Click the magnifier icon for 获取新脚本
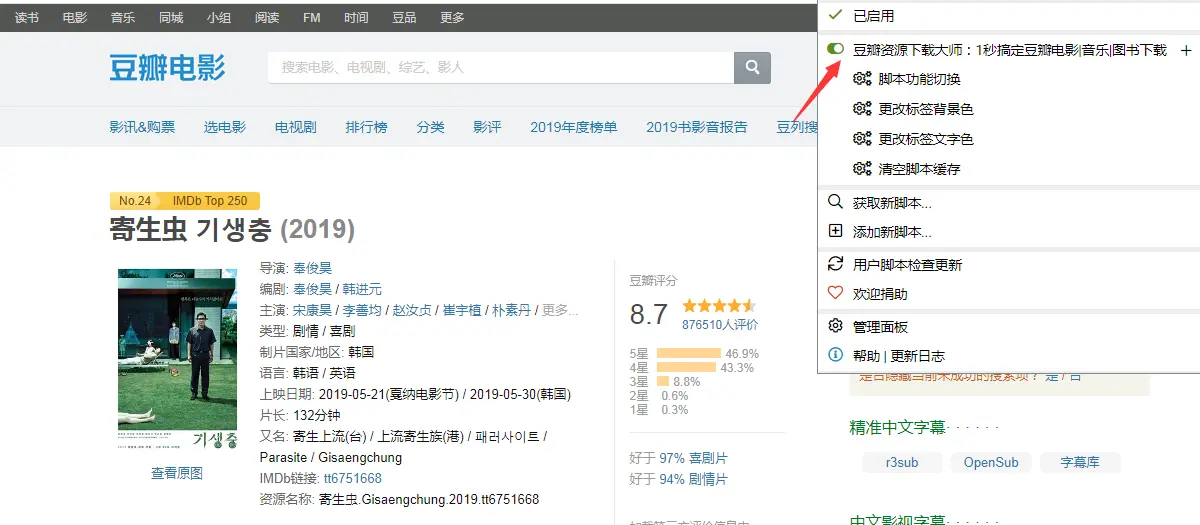 (x=836, y=202)
